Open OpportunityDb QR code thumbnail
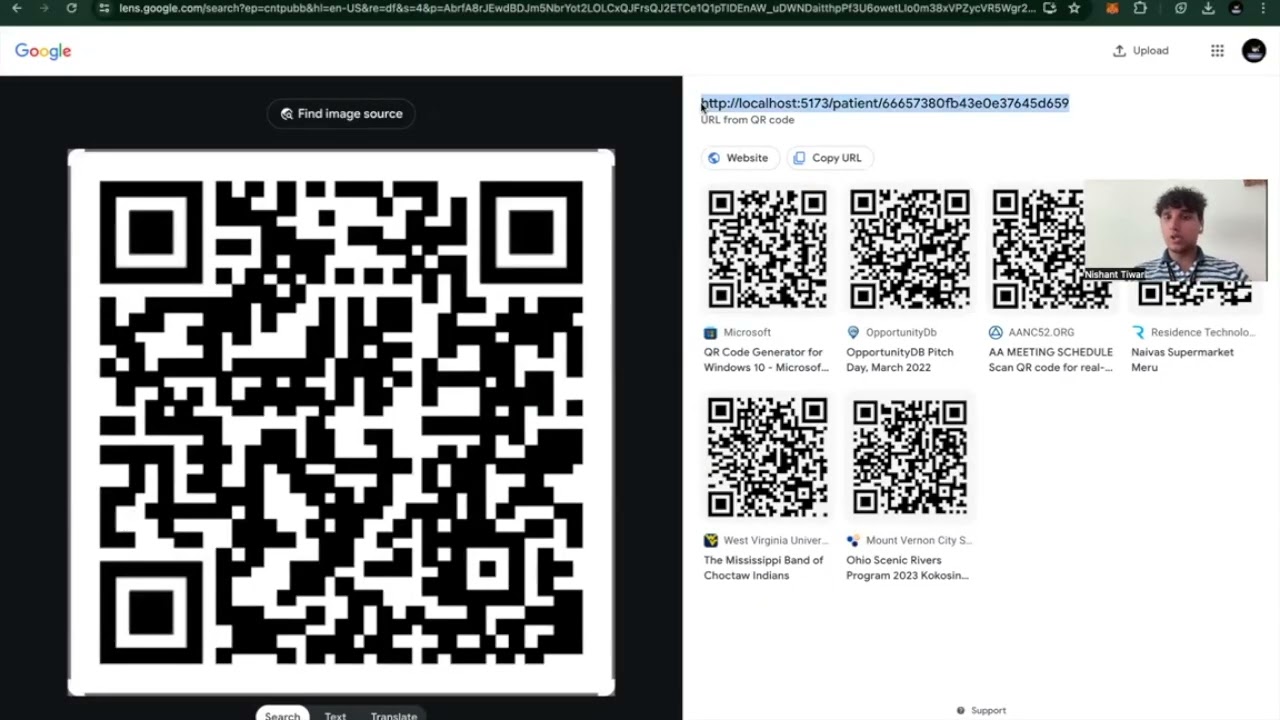The height and width of the screenshot is (720, 1280). pyautogui.click(x=909, y=249)
